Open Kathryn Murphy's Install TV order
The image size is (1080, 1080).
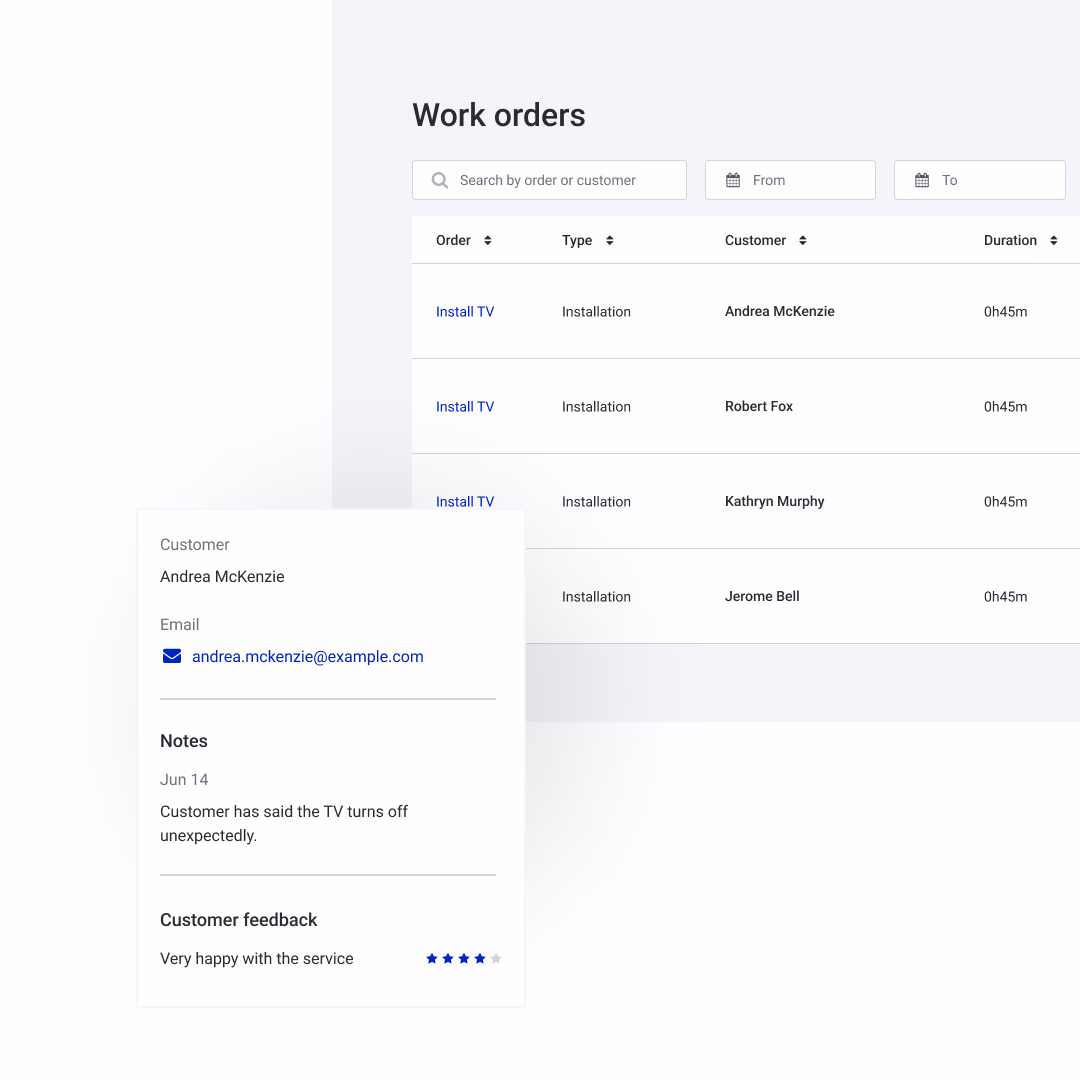[x=464, y=501]
